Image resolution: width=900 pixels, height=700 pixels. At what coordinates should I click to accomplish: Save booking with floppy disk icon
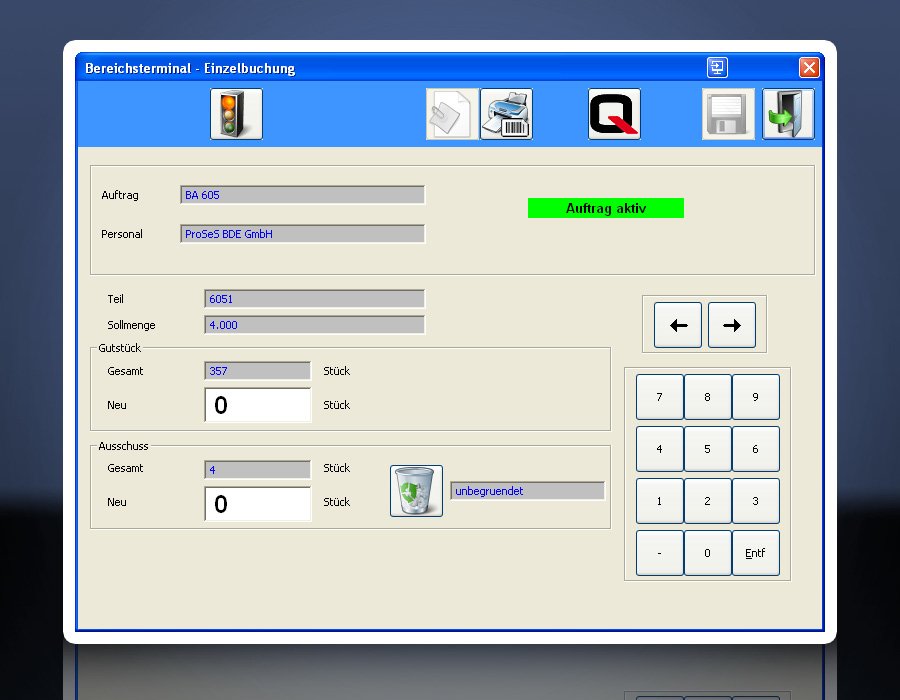click(728, 114)
